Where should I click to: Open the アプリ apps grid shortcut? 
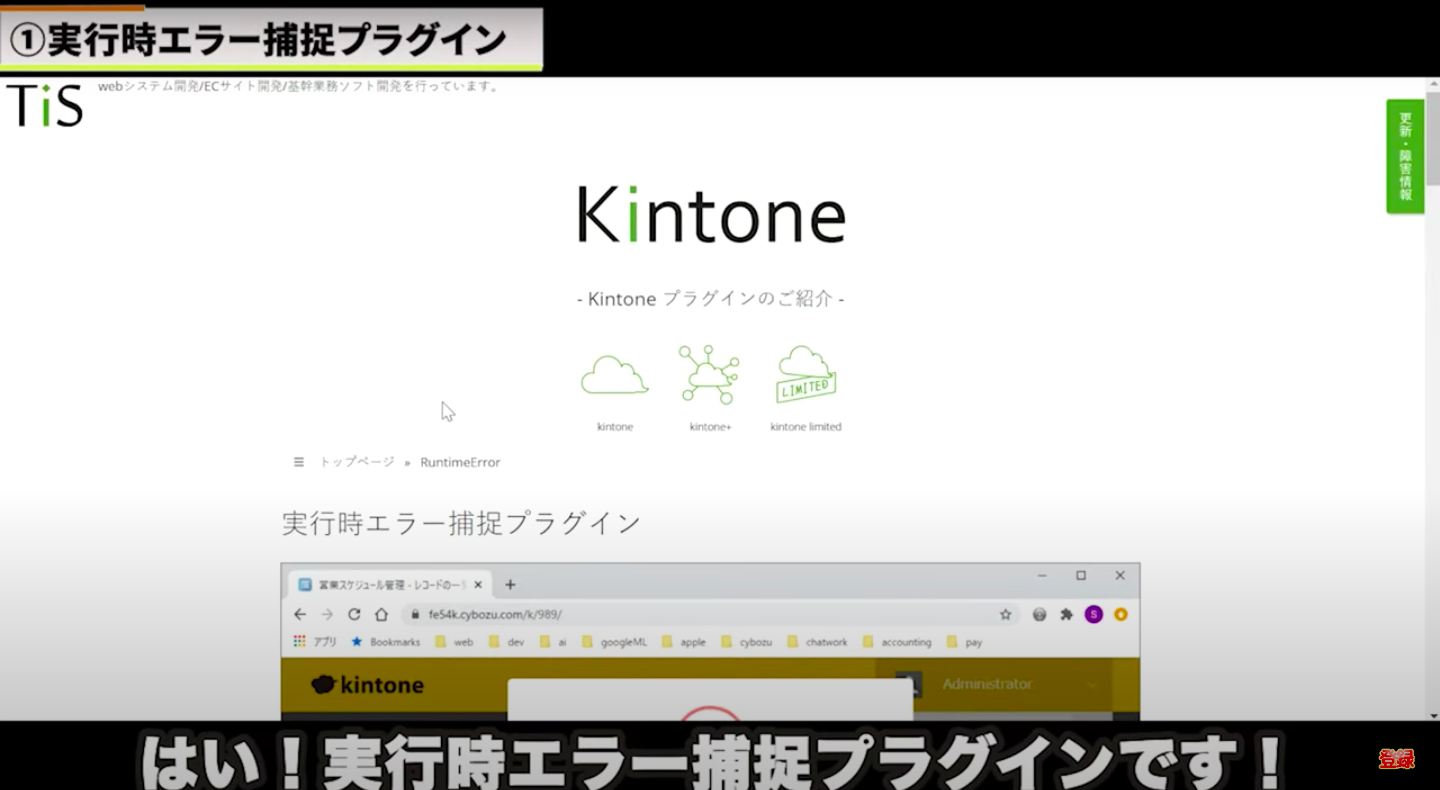tap(315, 642)
